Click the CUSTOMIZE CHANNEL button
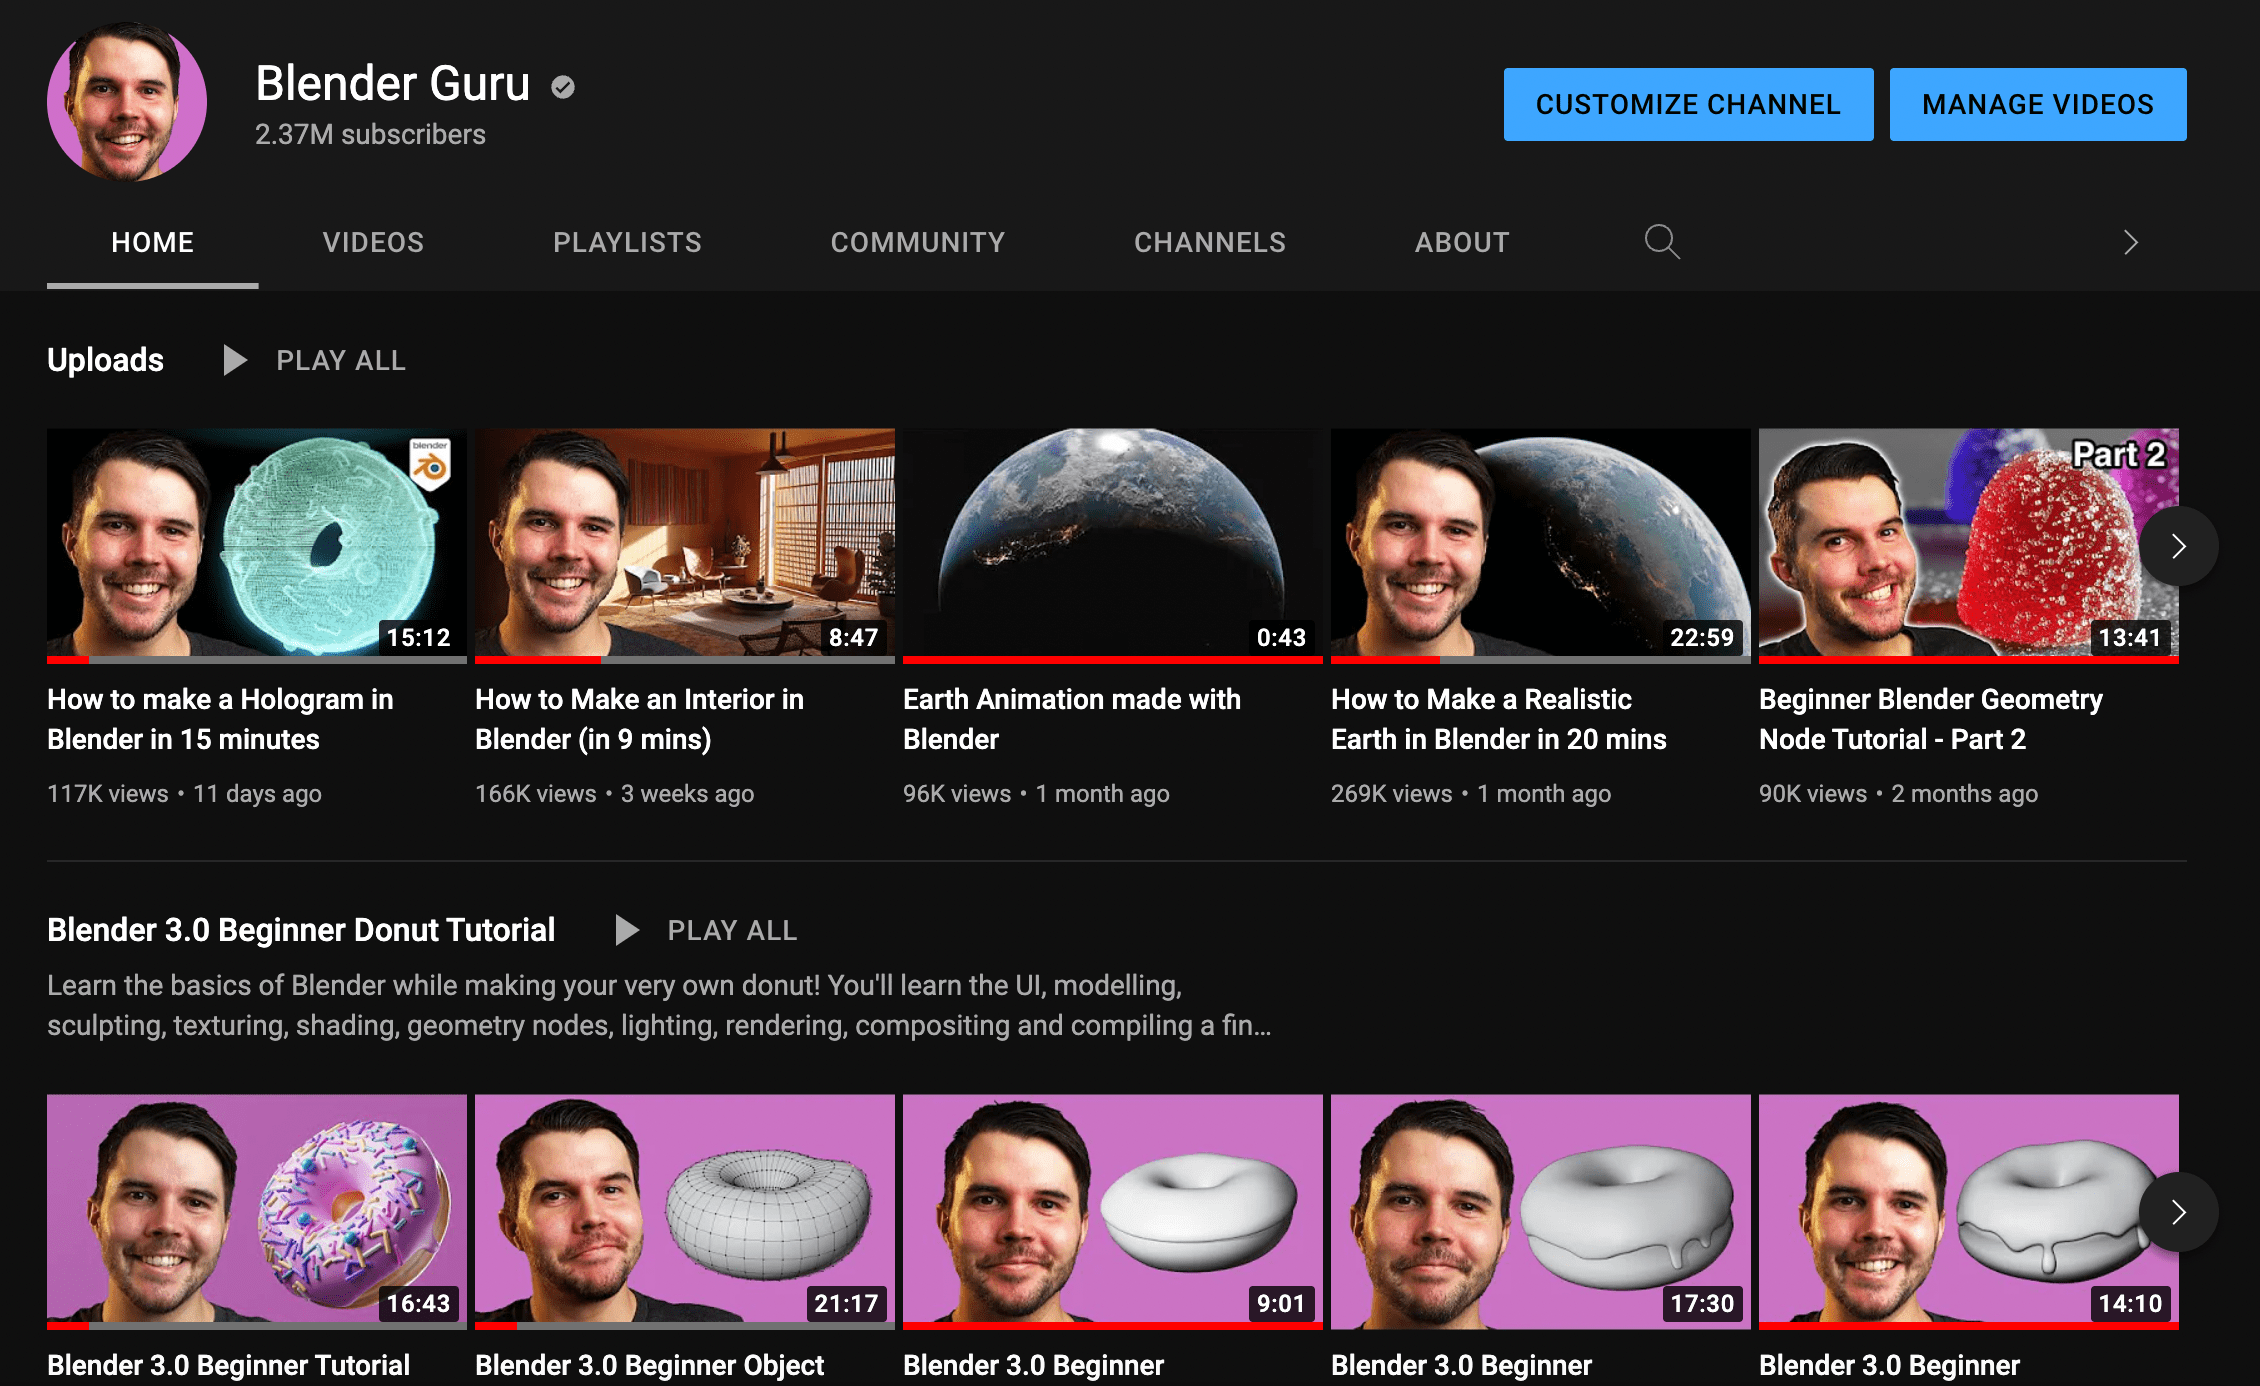This screenshot has height=1386, width=2260. [1688, 103]
